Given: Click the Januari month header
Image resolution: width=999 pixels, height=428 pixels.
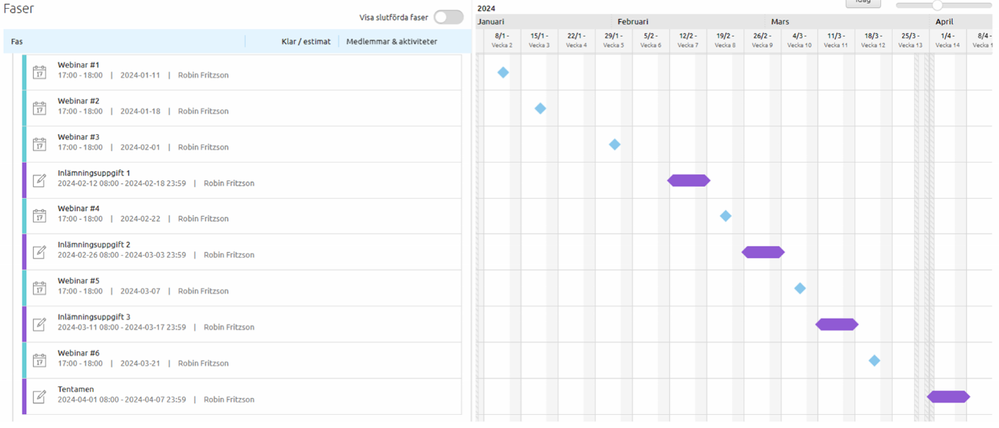Looking at the screenshot, I should 491,22.
